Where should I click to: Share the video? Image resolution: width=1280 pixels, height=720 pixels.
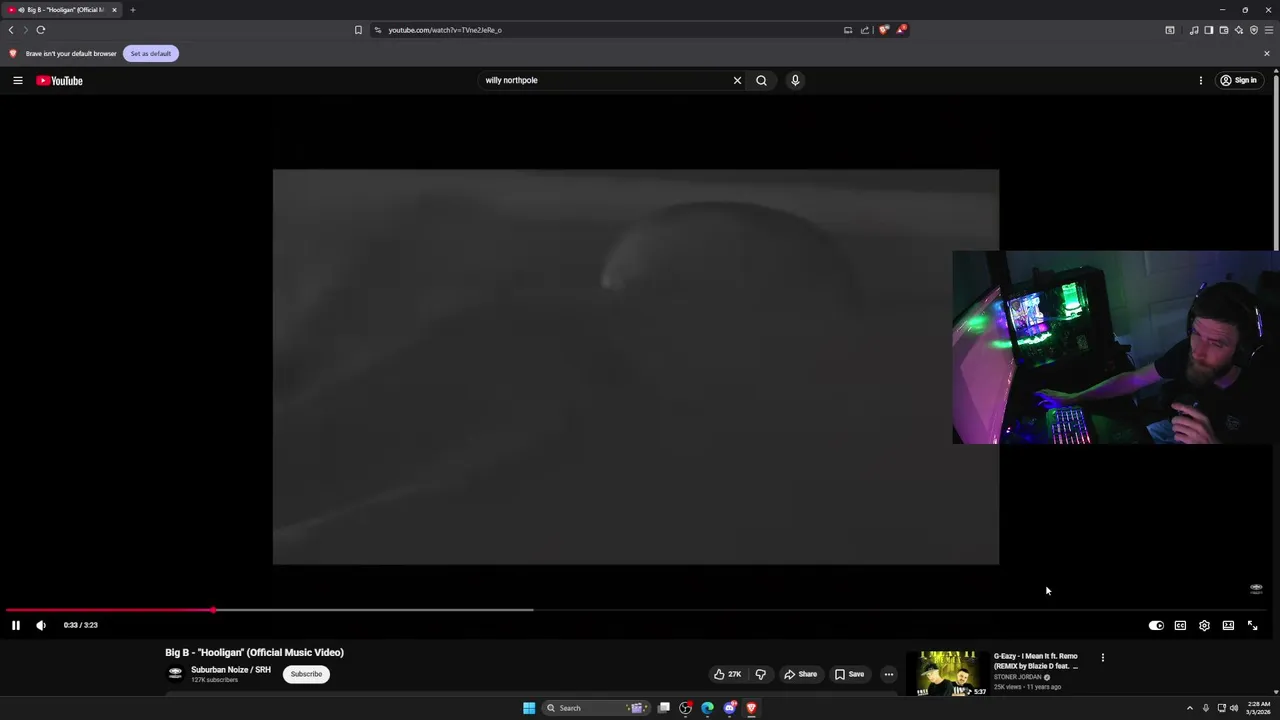800,674
